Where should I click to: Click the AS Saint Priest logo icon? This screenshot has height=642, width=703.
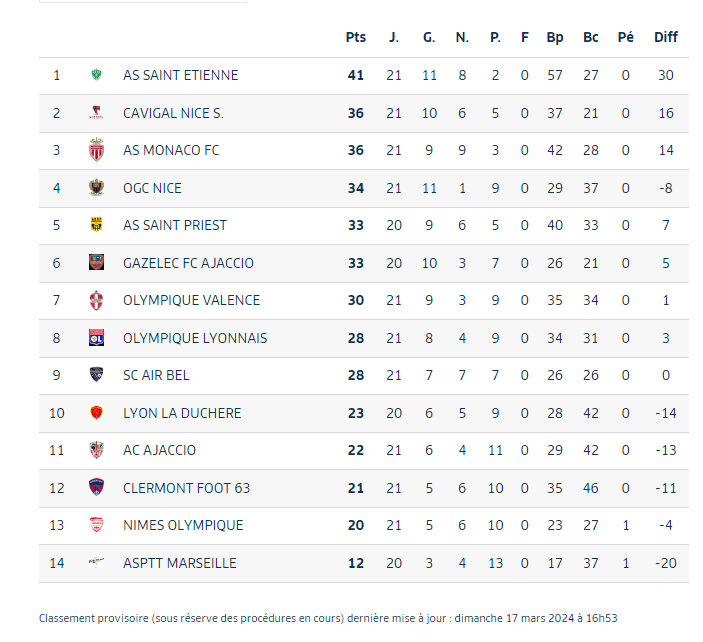(96, 225)
